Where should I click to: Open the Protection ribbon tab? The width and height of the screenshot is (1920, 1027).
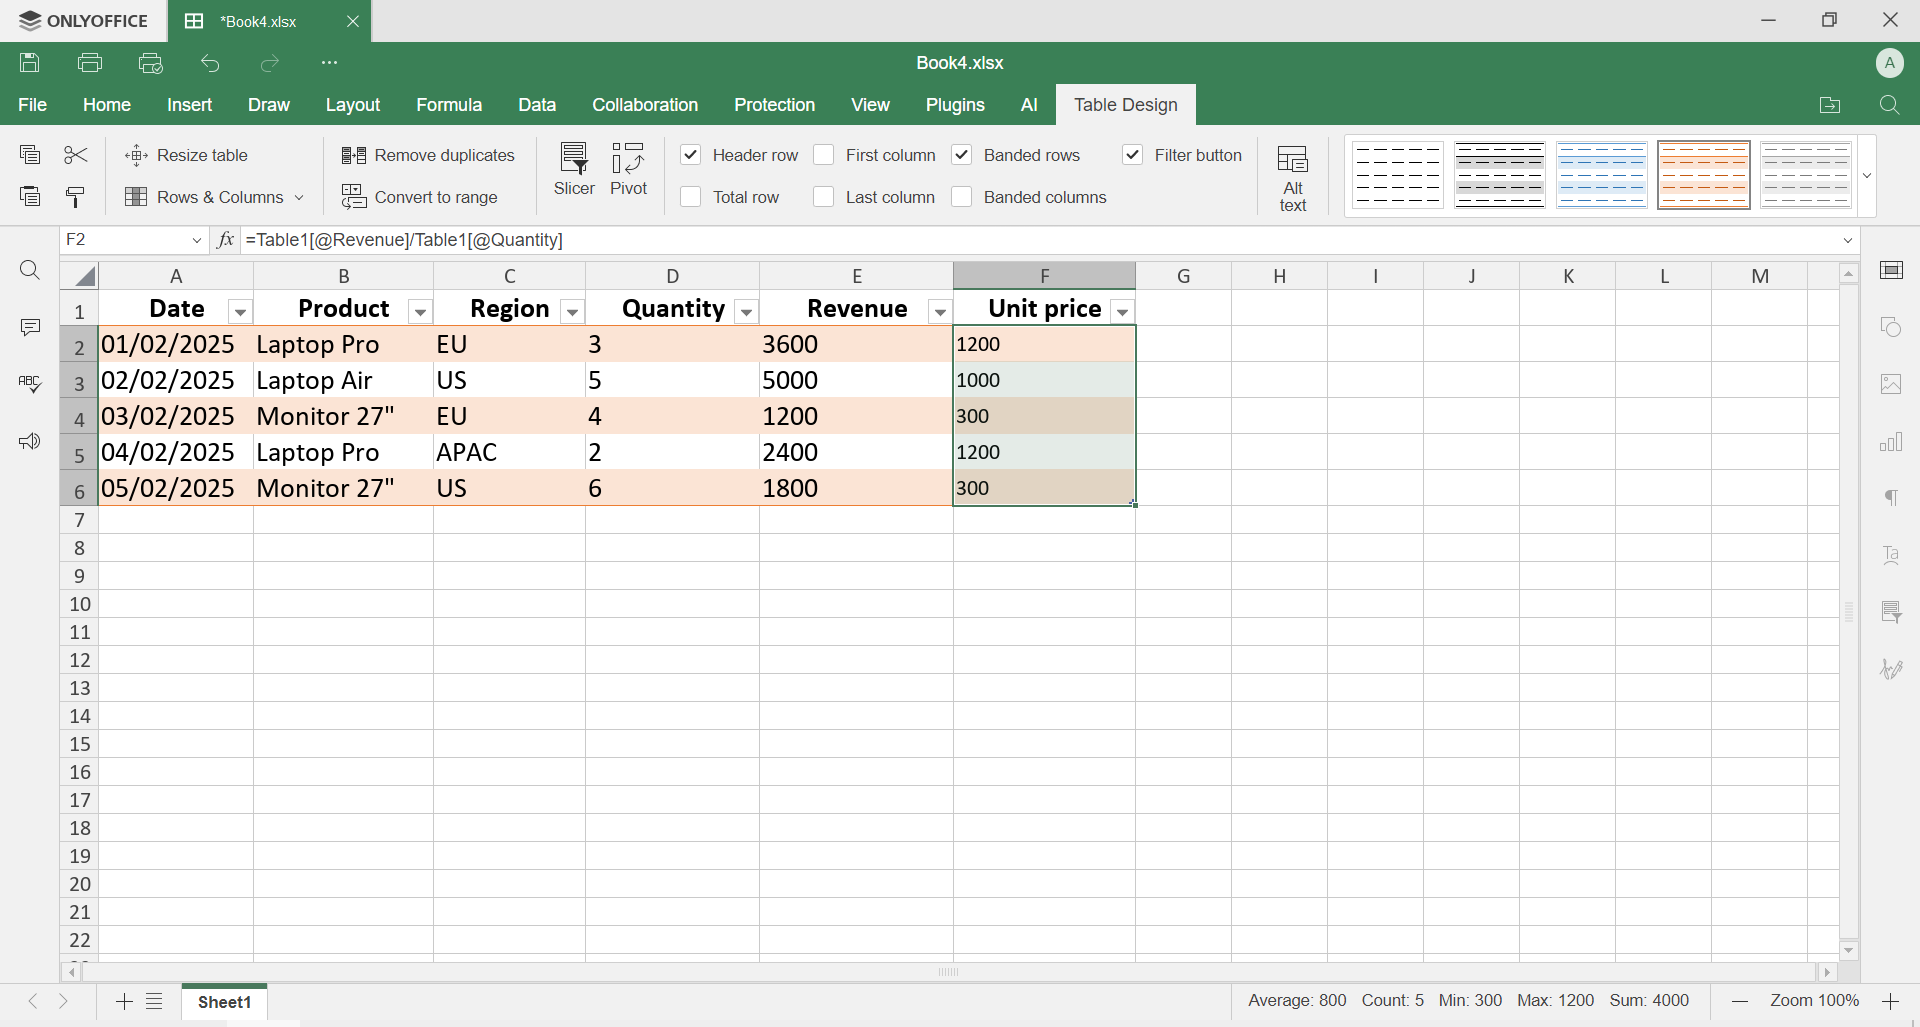pos(775,105)
